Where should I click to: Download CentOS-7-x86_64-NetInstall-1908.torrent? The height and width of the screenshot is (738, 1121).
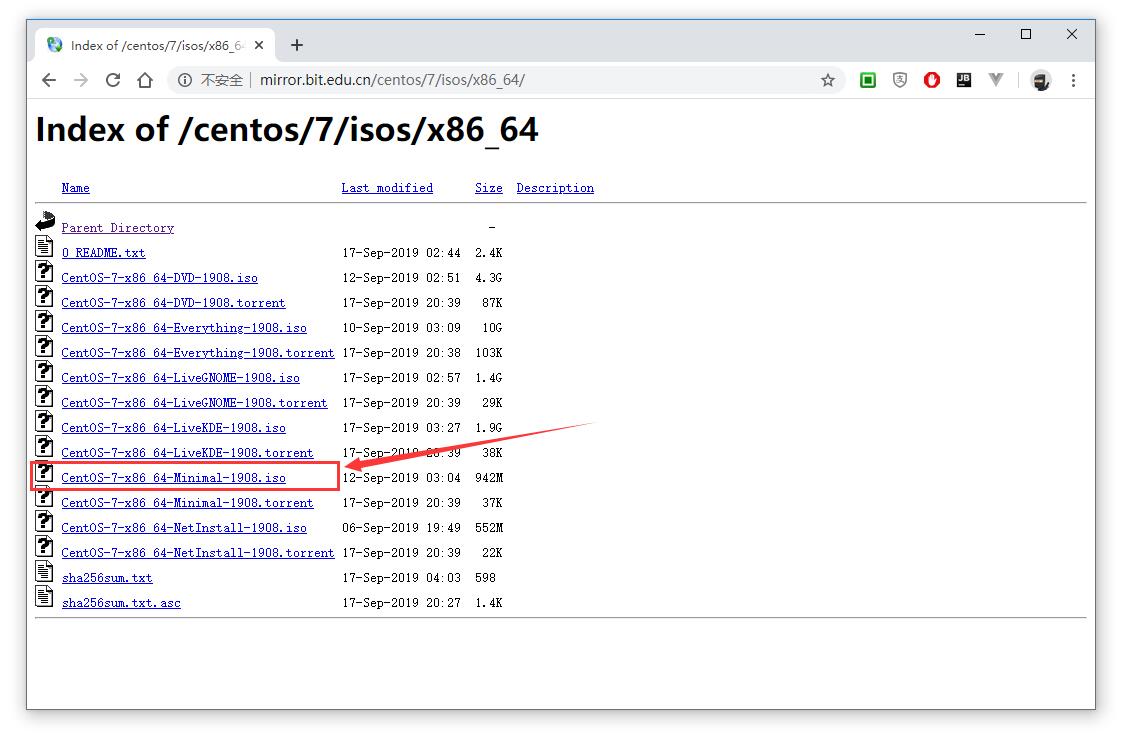[x=198, y=553]
